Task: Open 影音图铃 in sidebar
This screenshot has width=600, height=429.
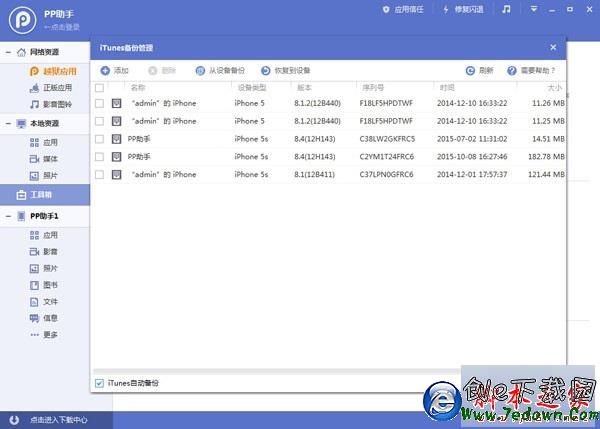Action: [51, 104]
